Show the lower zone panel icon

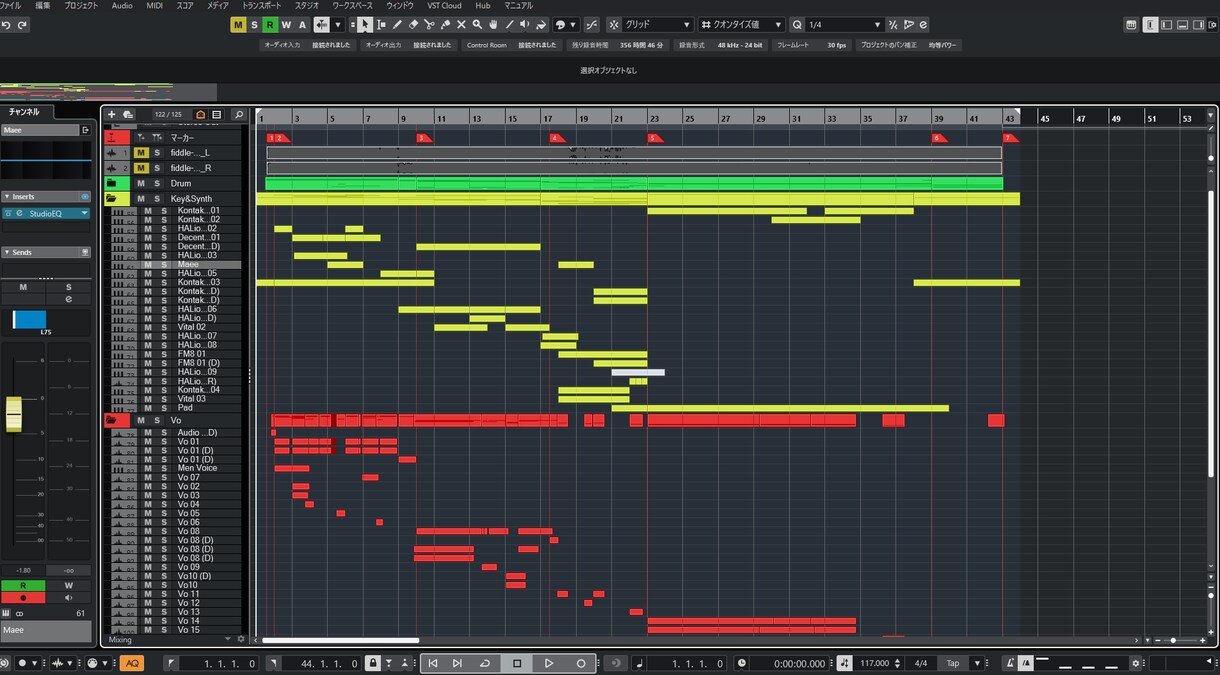(x=1183, y=24)
